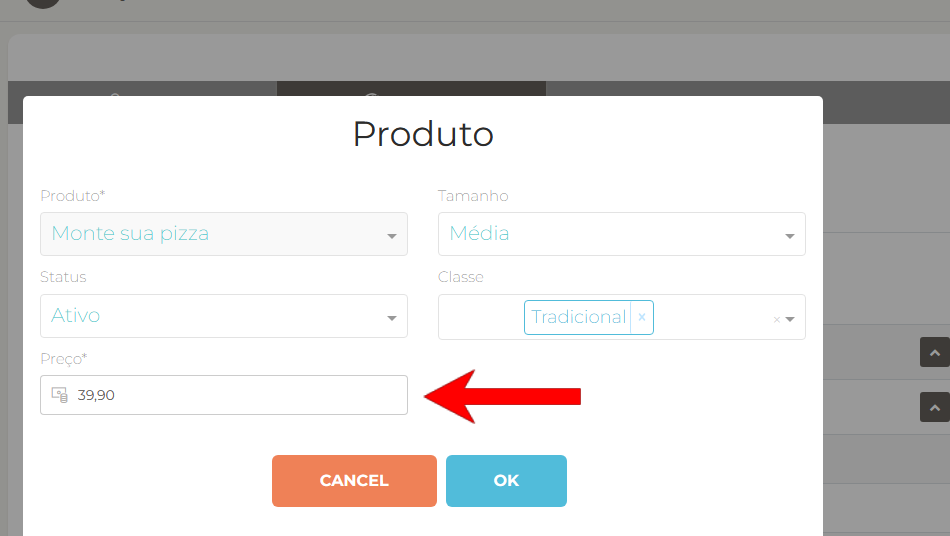Click the CANCEL button

(x=354, y=481)
